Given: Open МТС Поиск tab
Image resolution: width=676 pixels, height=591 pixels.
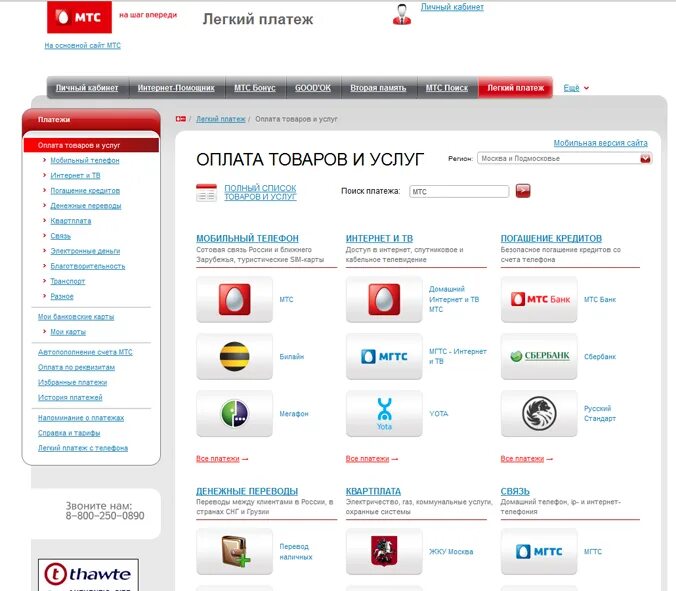Looking at the screenshot, I should (x=447, y=88).
